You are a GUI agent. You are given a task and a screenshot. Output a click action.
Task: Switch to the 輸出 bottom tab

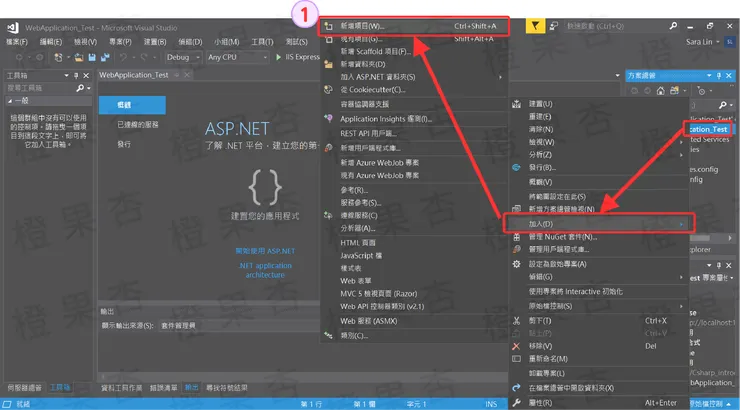191,388
